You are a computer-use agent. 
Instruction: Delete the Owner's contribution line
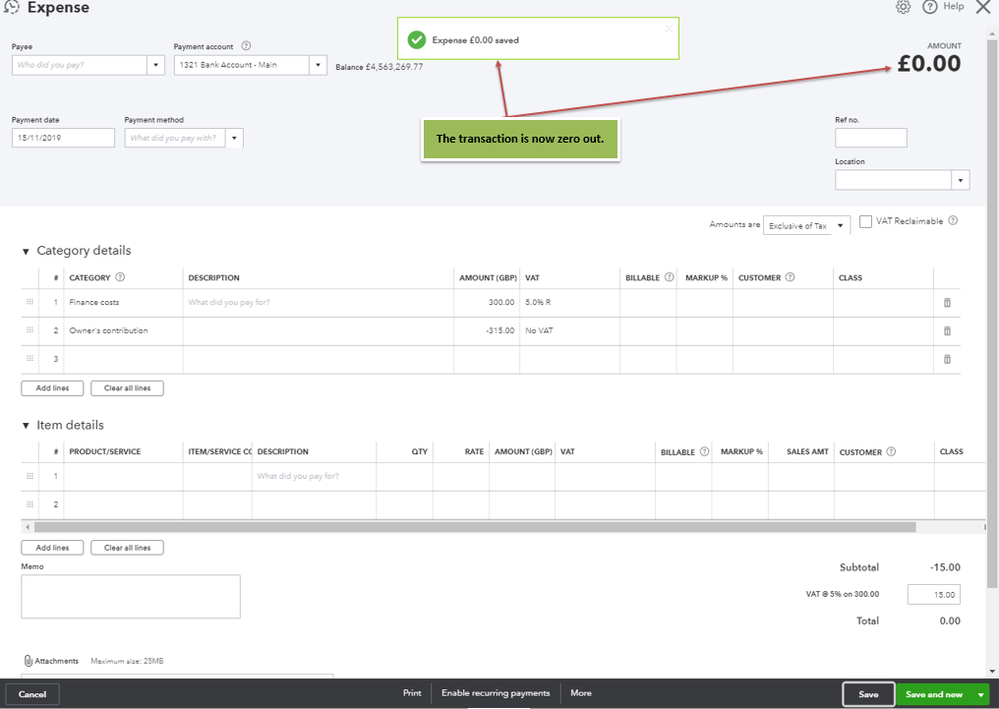point(947,331)
